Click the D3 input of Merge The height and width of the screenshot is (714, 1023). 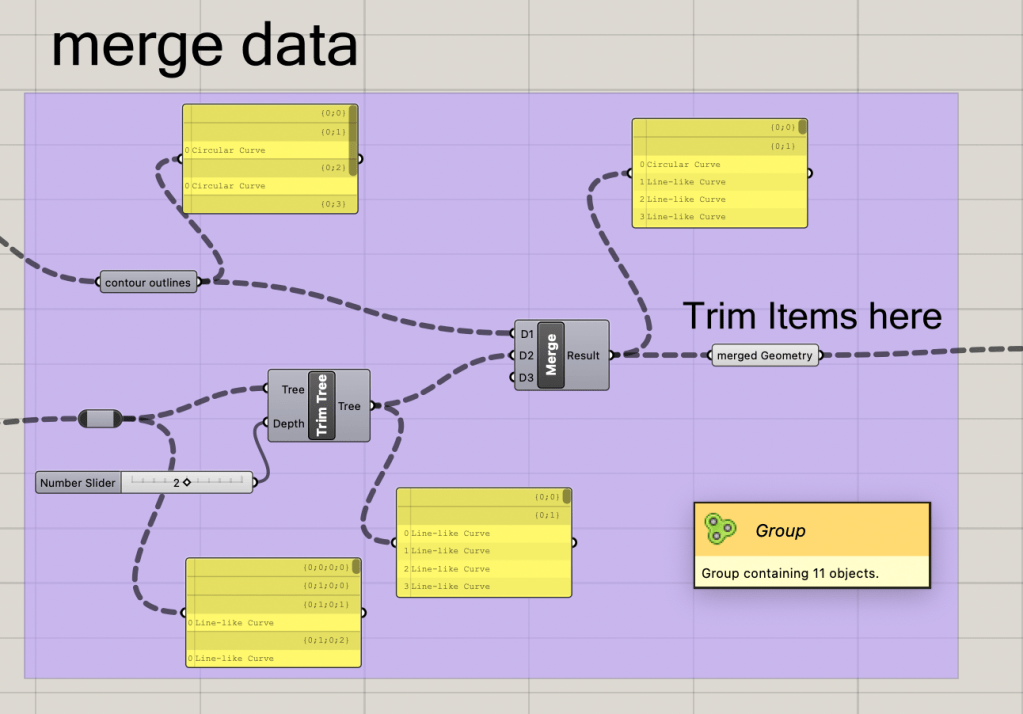[x=526, y=377]
